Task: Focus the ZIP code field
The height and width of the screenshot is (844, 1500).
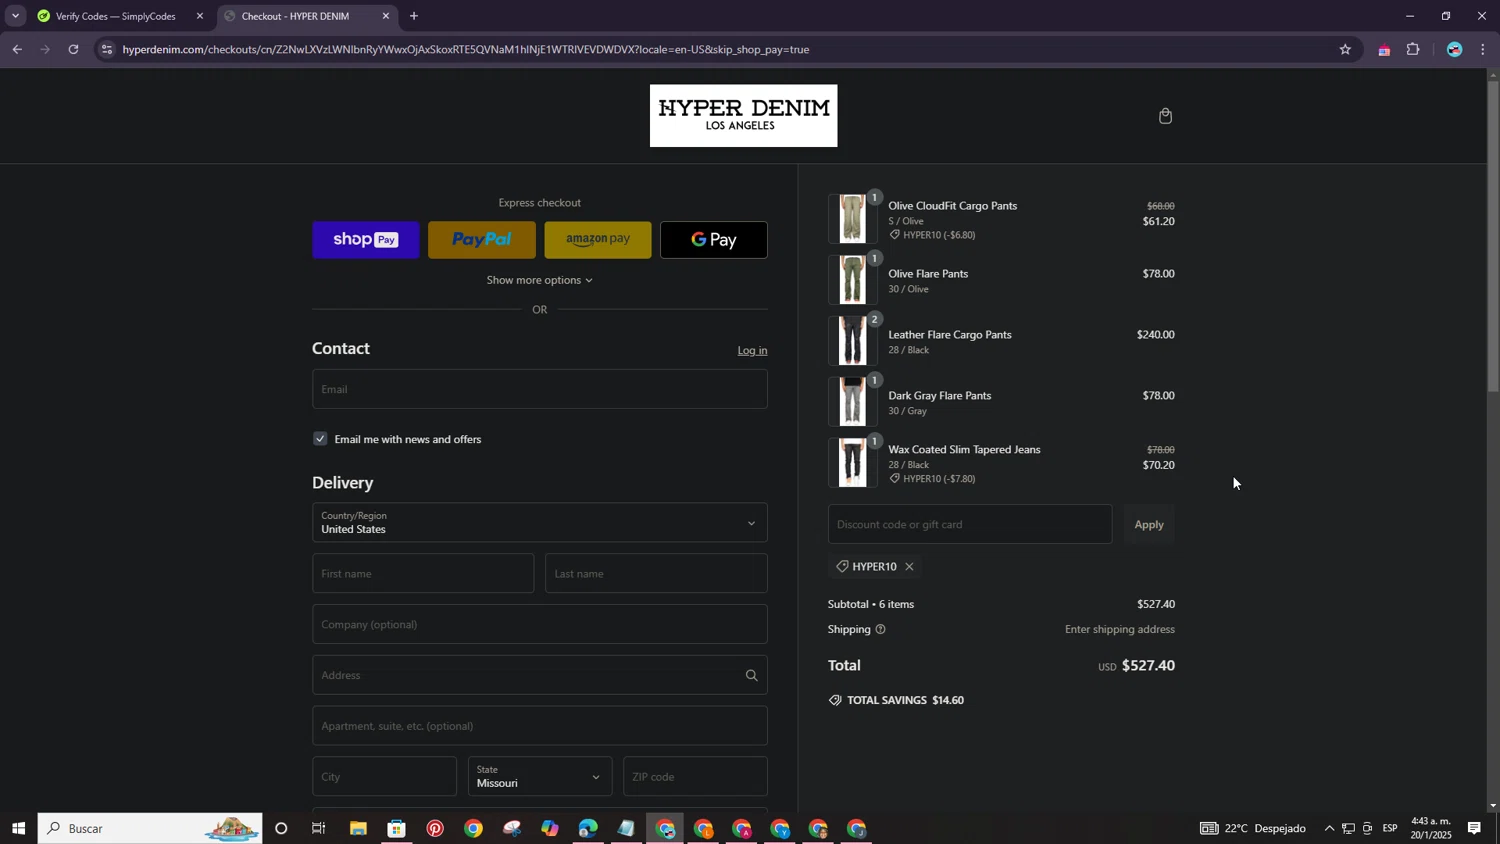Action: 695,777
